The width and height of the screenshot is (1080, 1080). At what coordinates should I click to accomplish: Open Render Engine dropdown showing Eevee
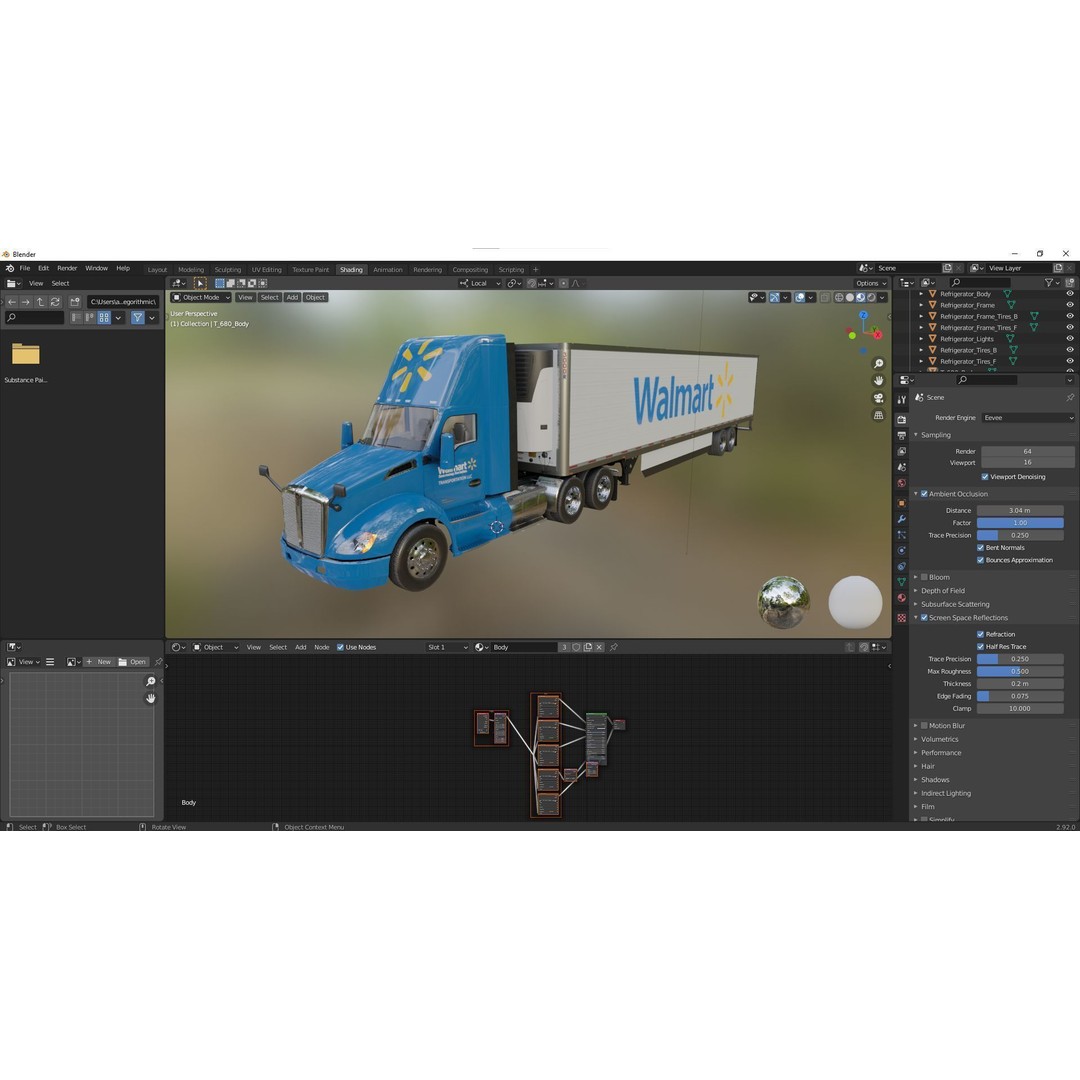[1028, 417]
